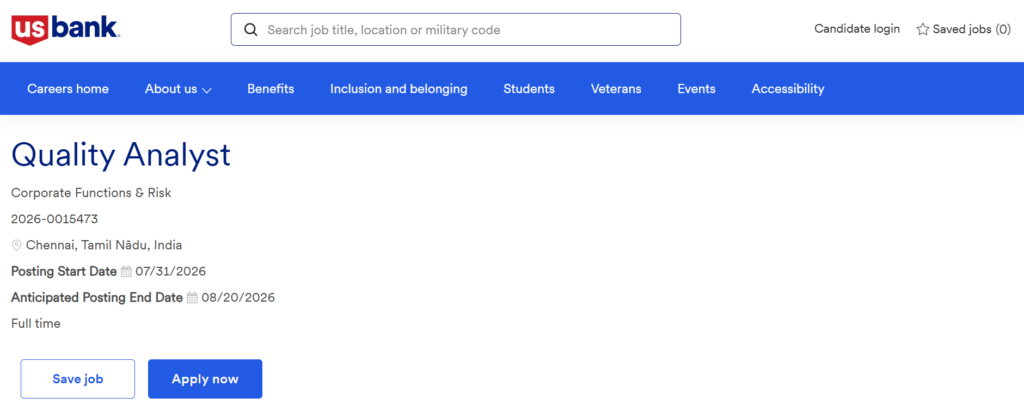Open Saved jobs (0) link

coord(963,29)
